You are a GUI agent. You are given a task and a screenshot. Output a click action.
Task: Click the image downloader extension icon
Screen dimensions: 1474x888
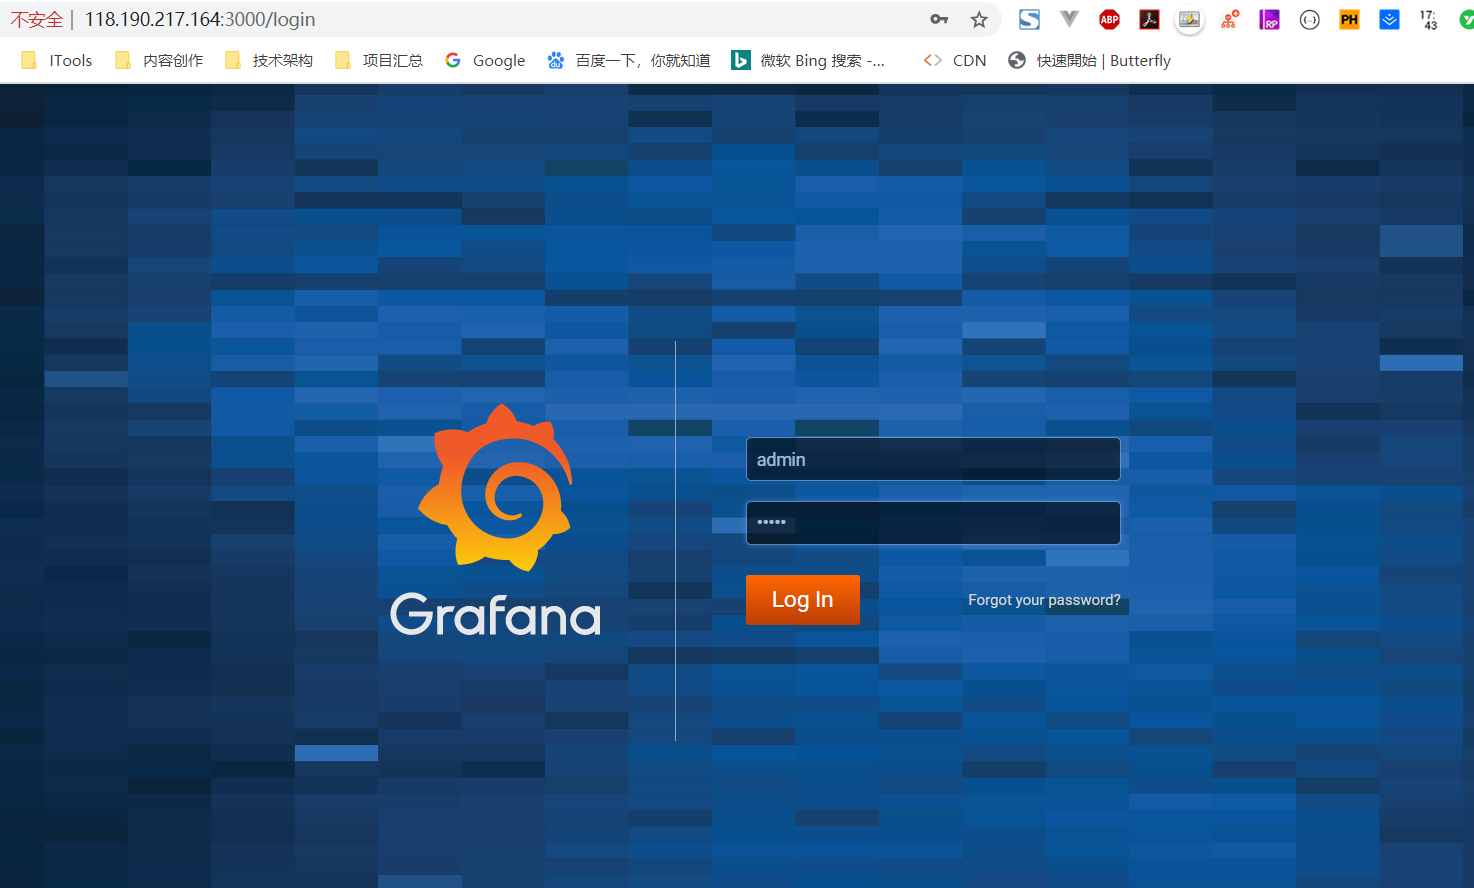[1189, 20]
